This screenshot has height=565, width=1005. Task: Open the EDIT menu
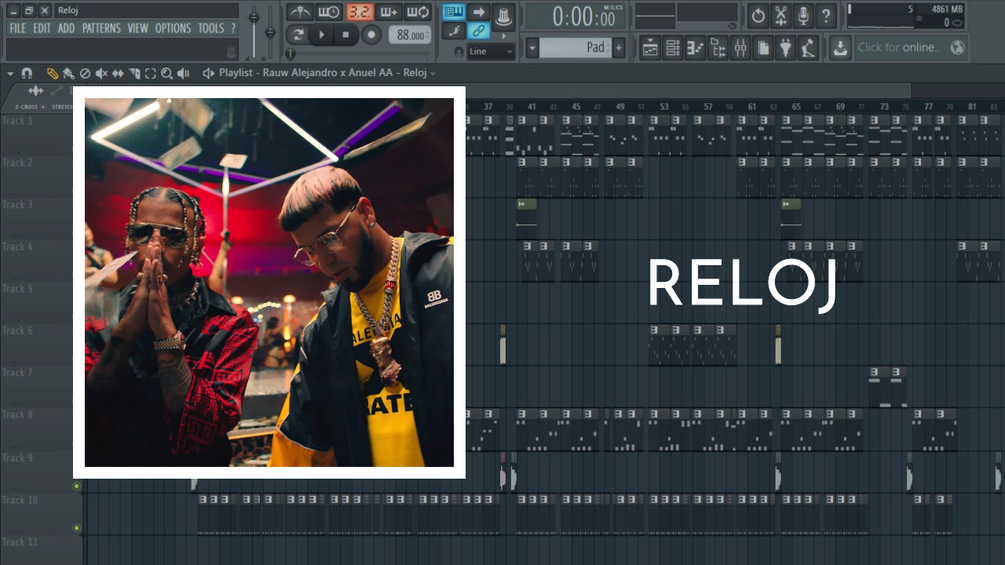tap(42, 28)
